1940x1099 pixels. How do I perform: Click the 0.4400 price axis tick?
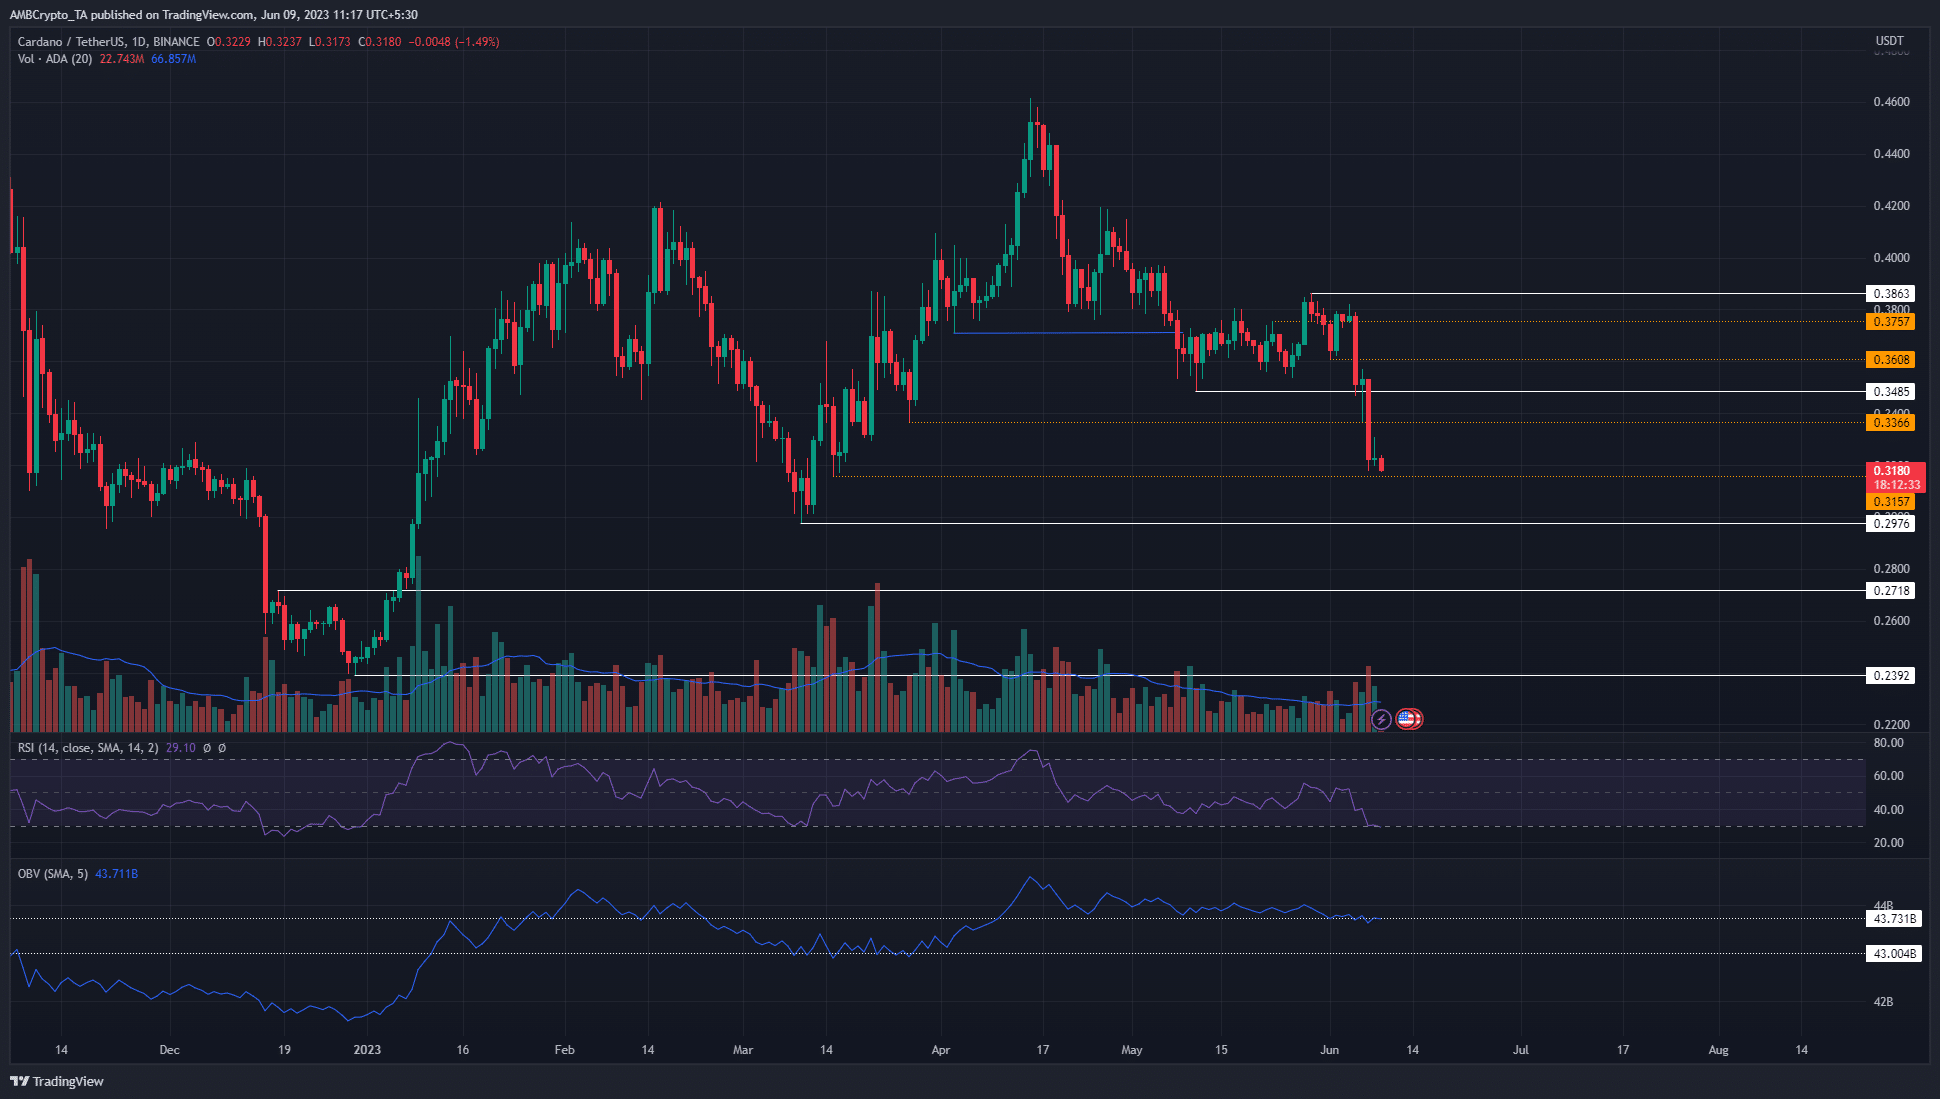coord(1891,154)
